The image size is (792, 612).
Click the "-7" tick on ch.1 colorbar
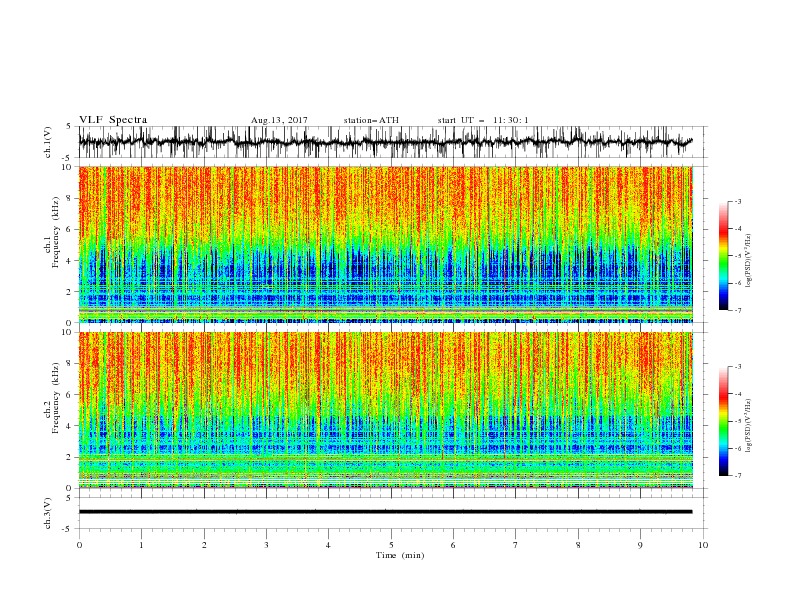coord(737,310)
